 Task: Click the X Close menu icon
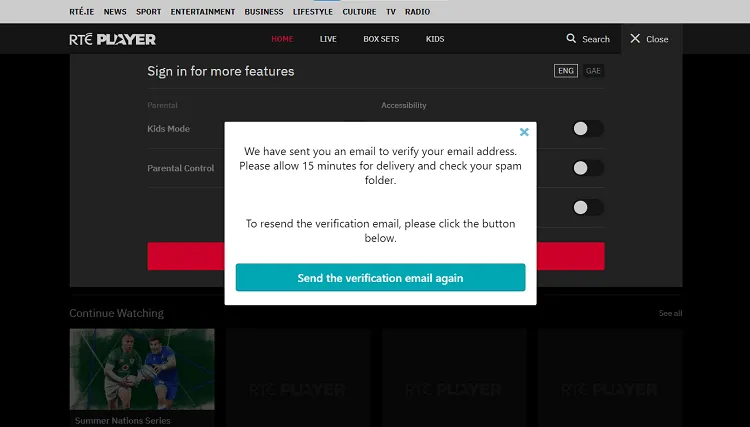coord(635,39)
